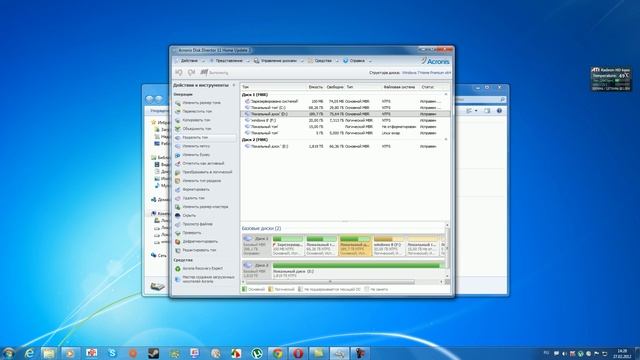Sort by the Емкость column header
This screenshot has height=360, width=640.
315,87
